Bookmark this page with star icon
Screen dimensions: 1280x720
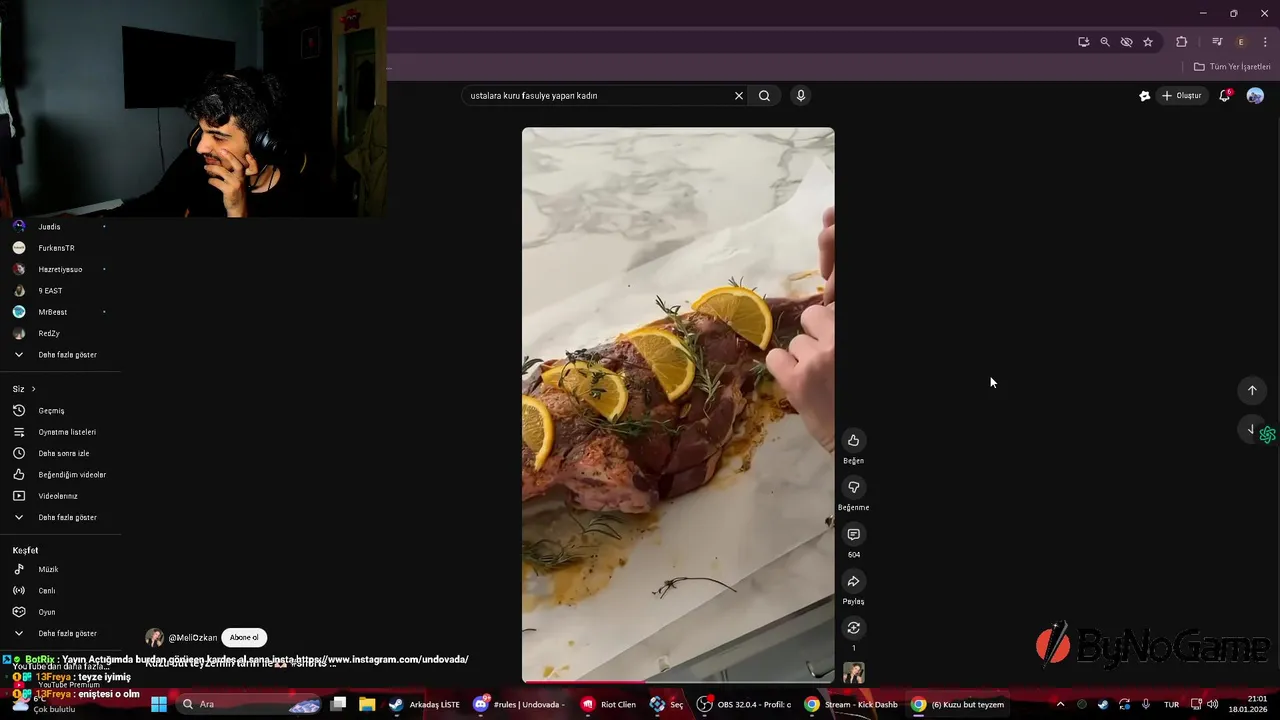1148,42
